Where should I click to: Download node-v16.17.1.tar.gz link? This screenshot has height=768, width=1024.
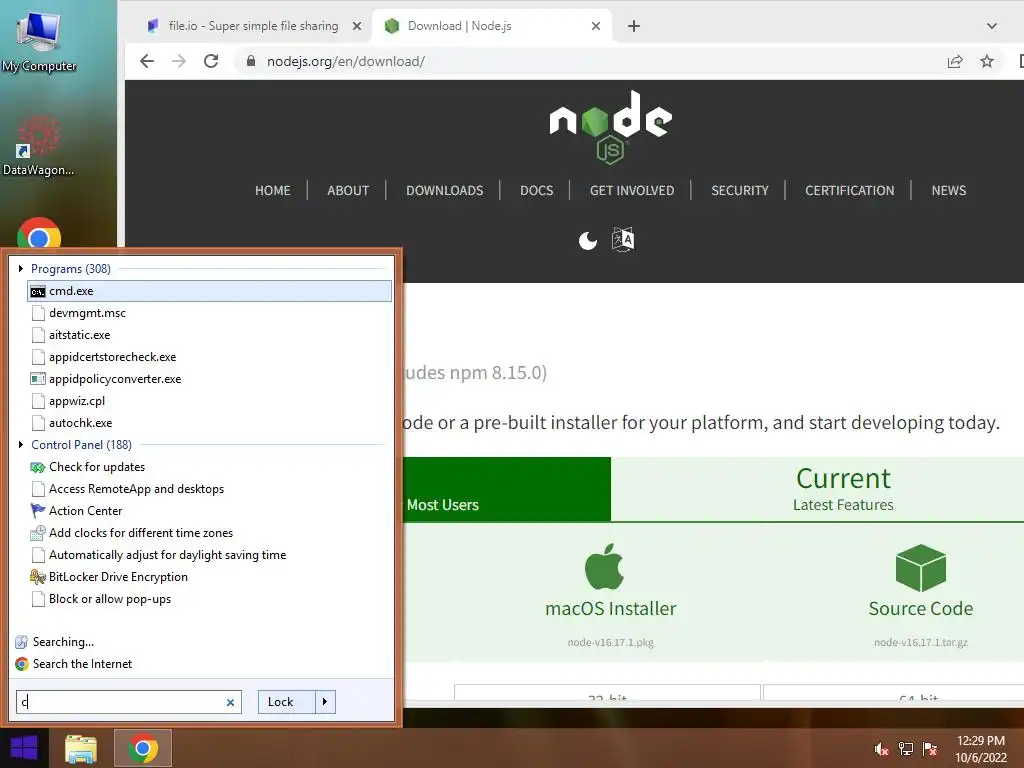921,643
